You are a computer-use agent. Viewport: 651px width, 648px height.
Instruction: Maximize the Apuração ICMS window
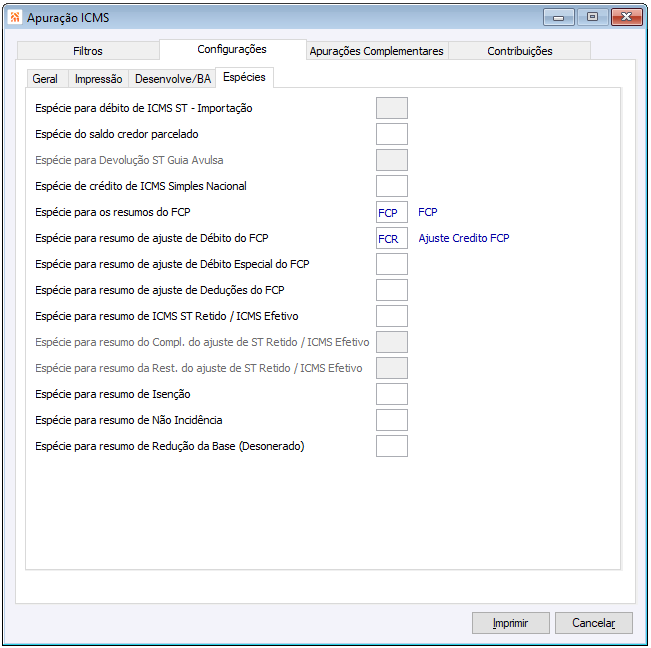(x=592, y=17)
